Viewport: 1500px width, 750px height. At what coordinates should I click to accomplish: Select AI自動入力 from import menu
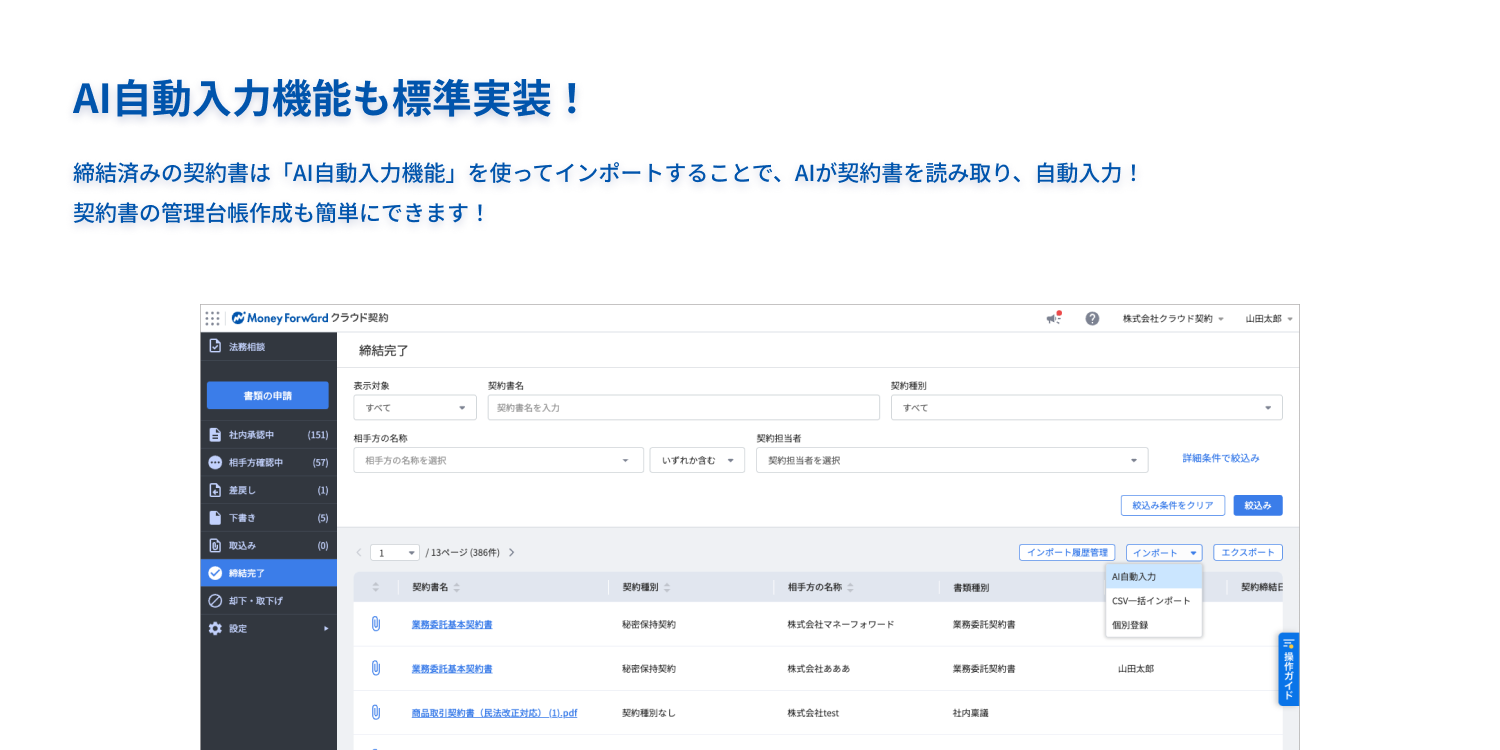[x=1154, y=577]
